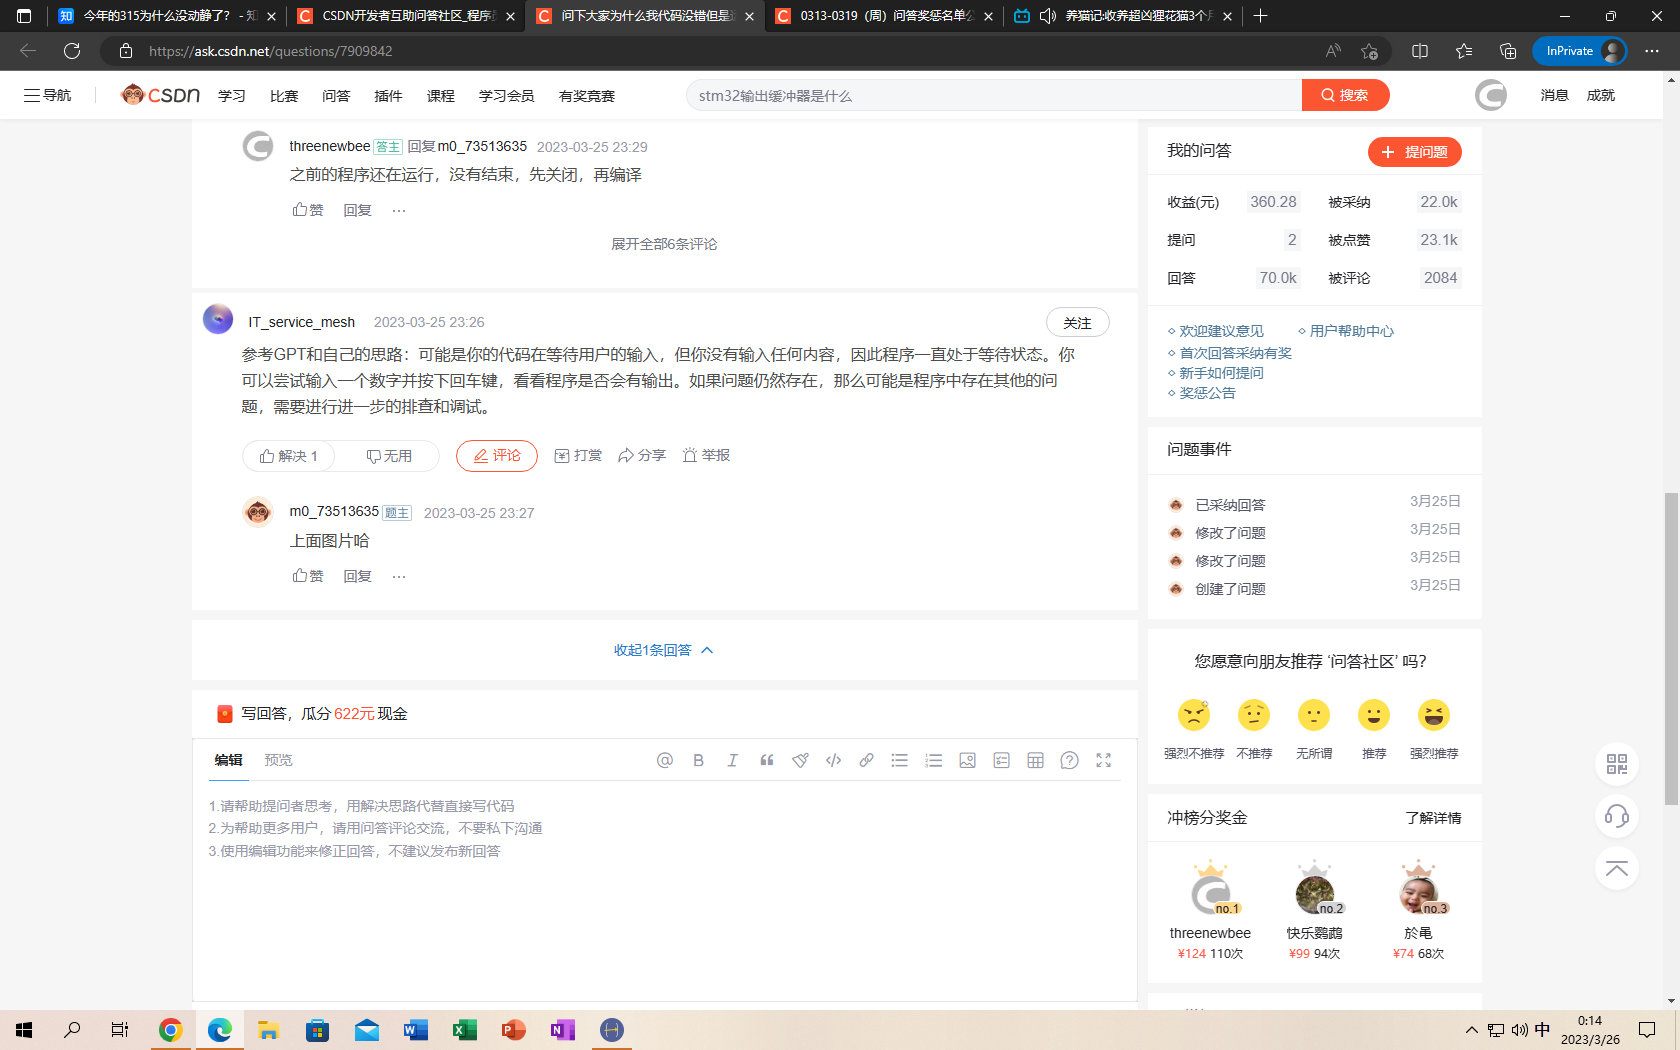Select the 无所谓 neutral face

pyautogui.click(x=1314, y=715)
